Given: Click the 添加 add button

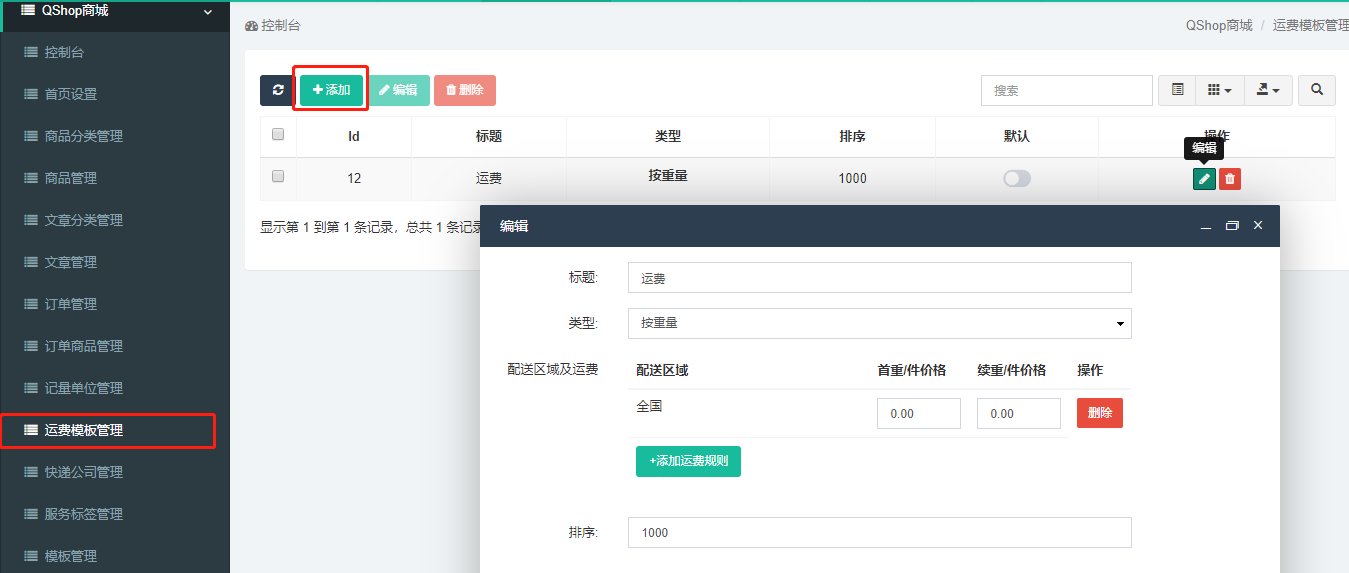Looking at the screenshot, I should click(331, 90).
